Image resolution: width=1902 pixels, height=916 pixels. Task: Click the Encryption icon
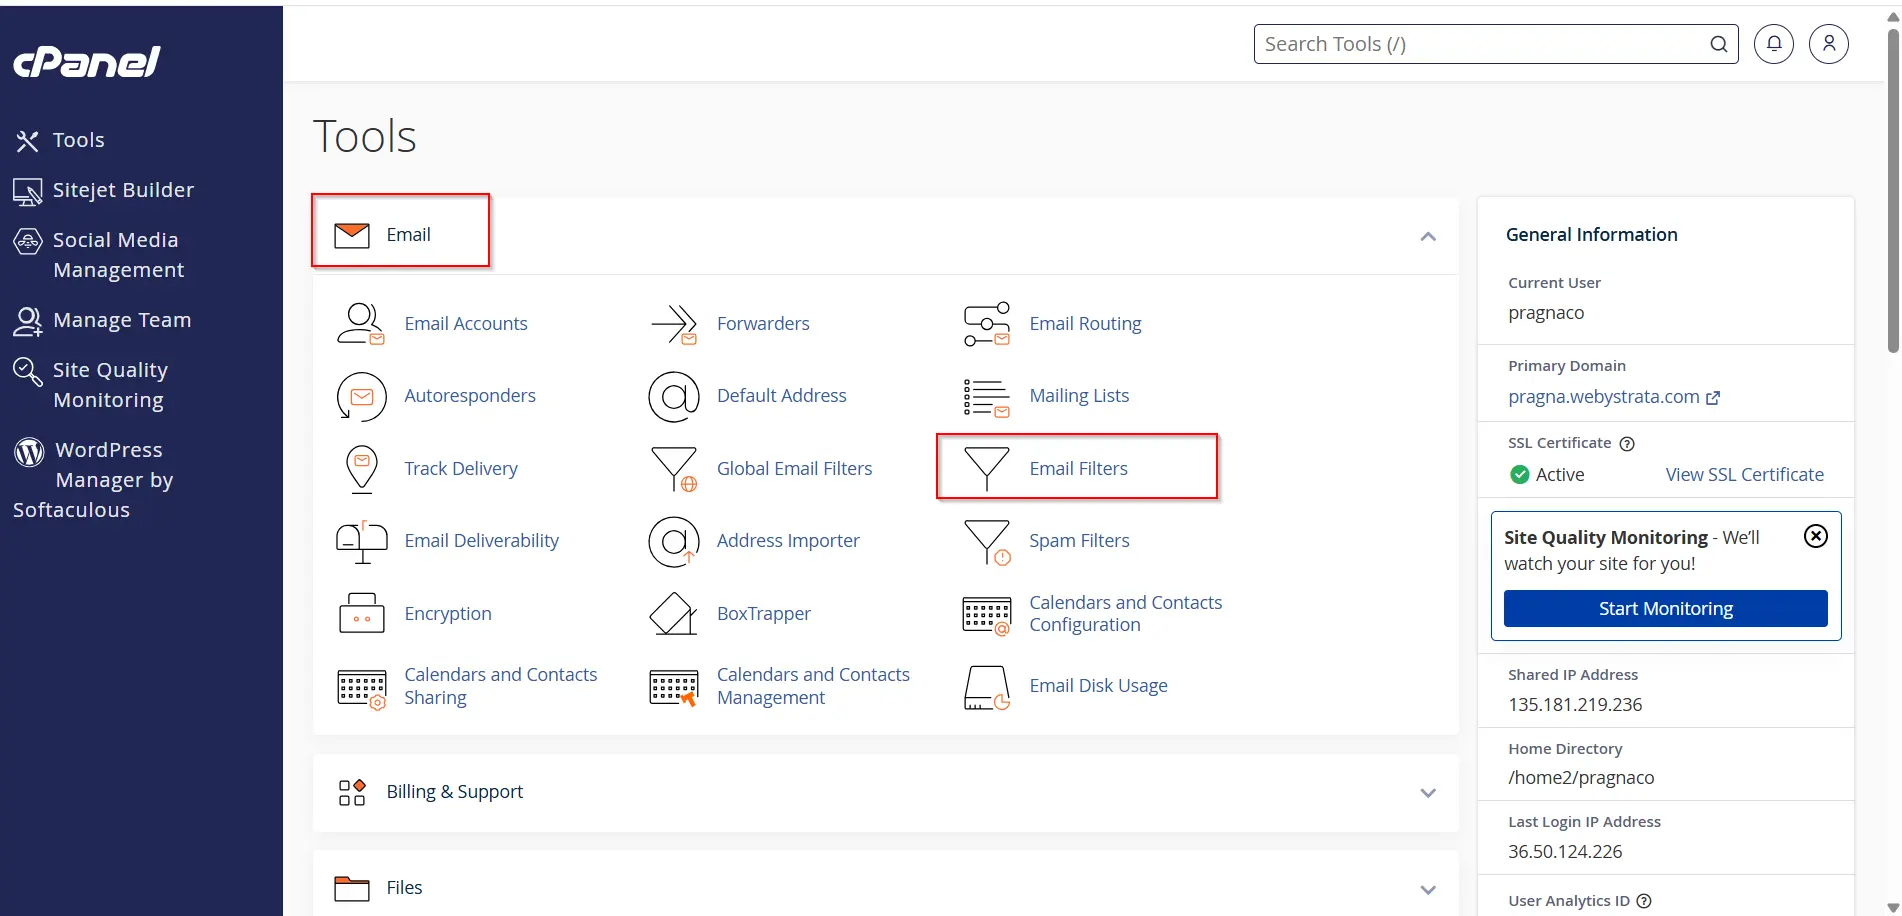click(x=361, y=613)
